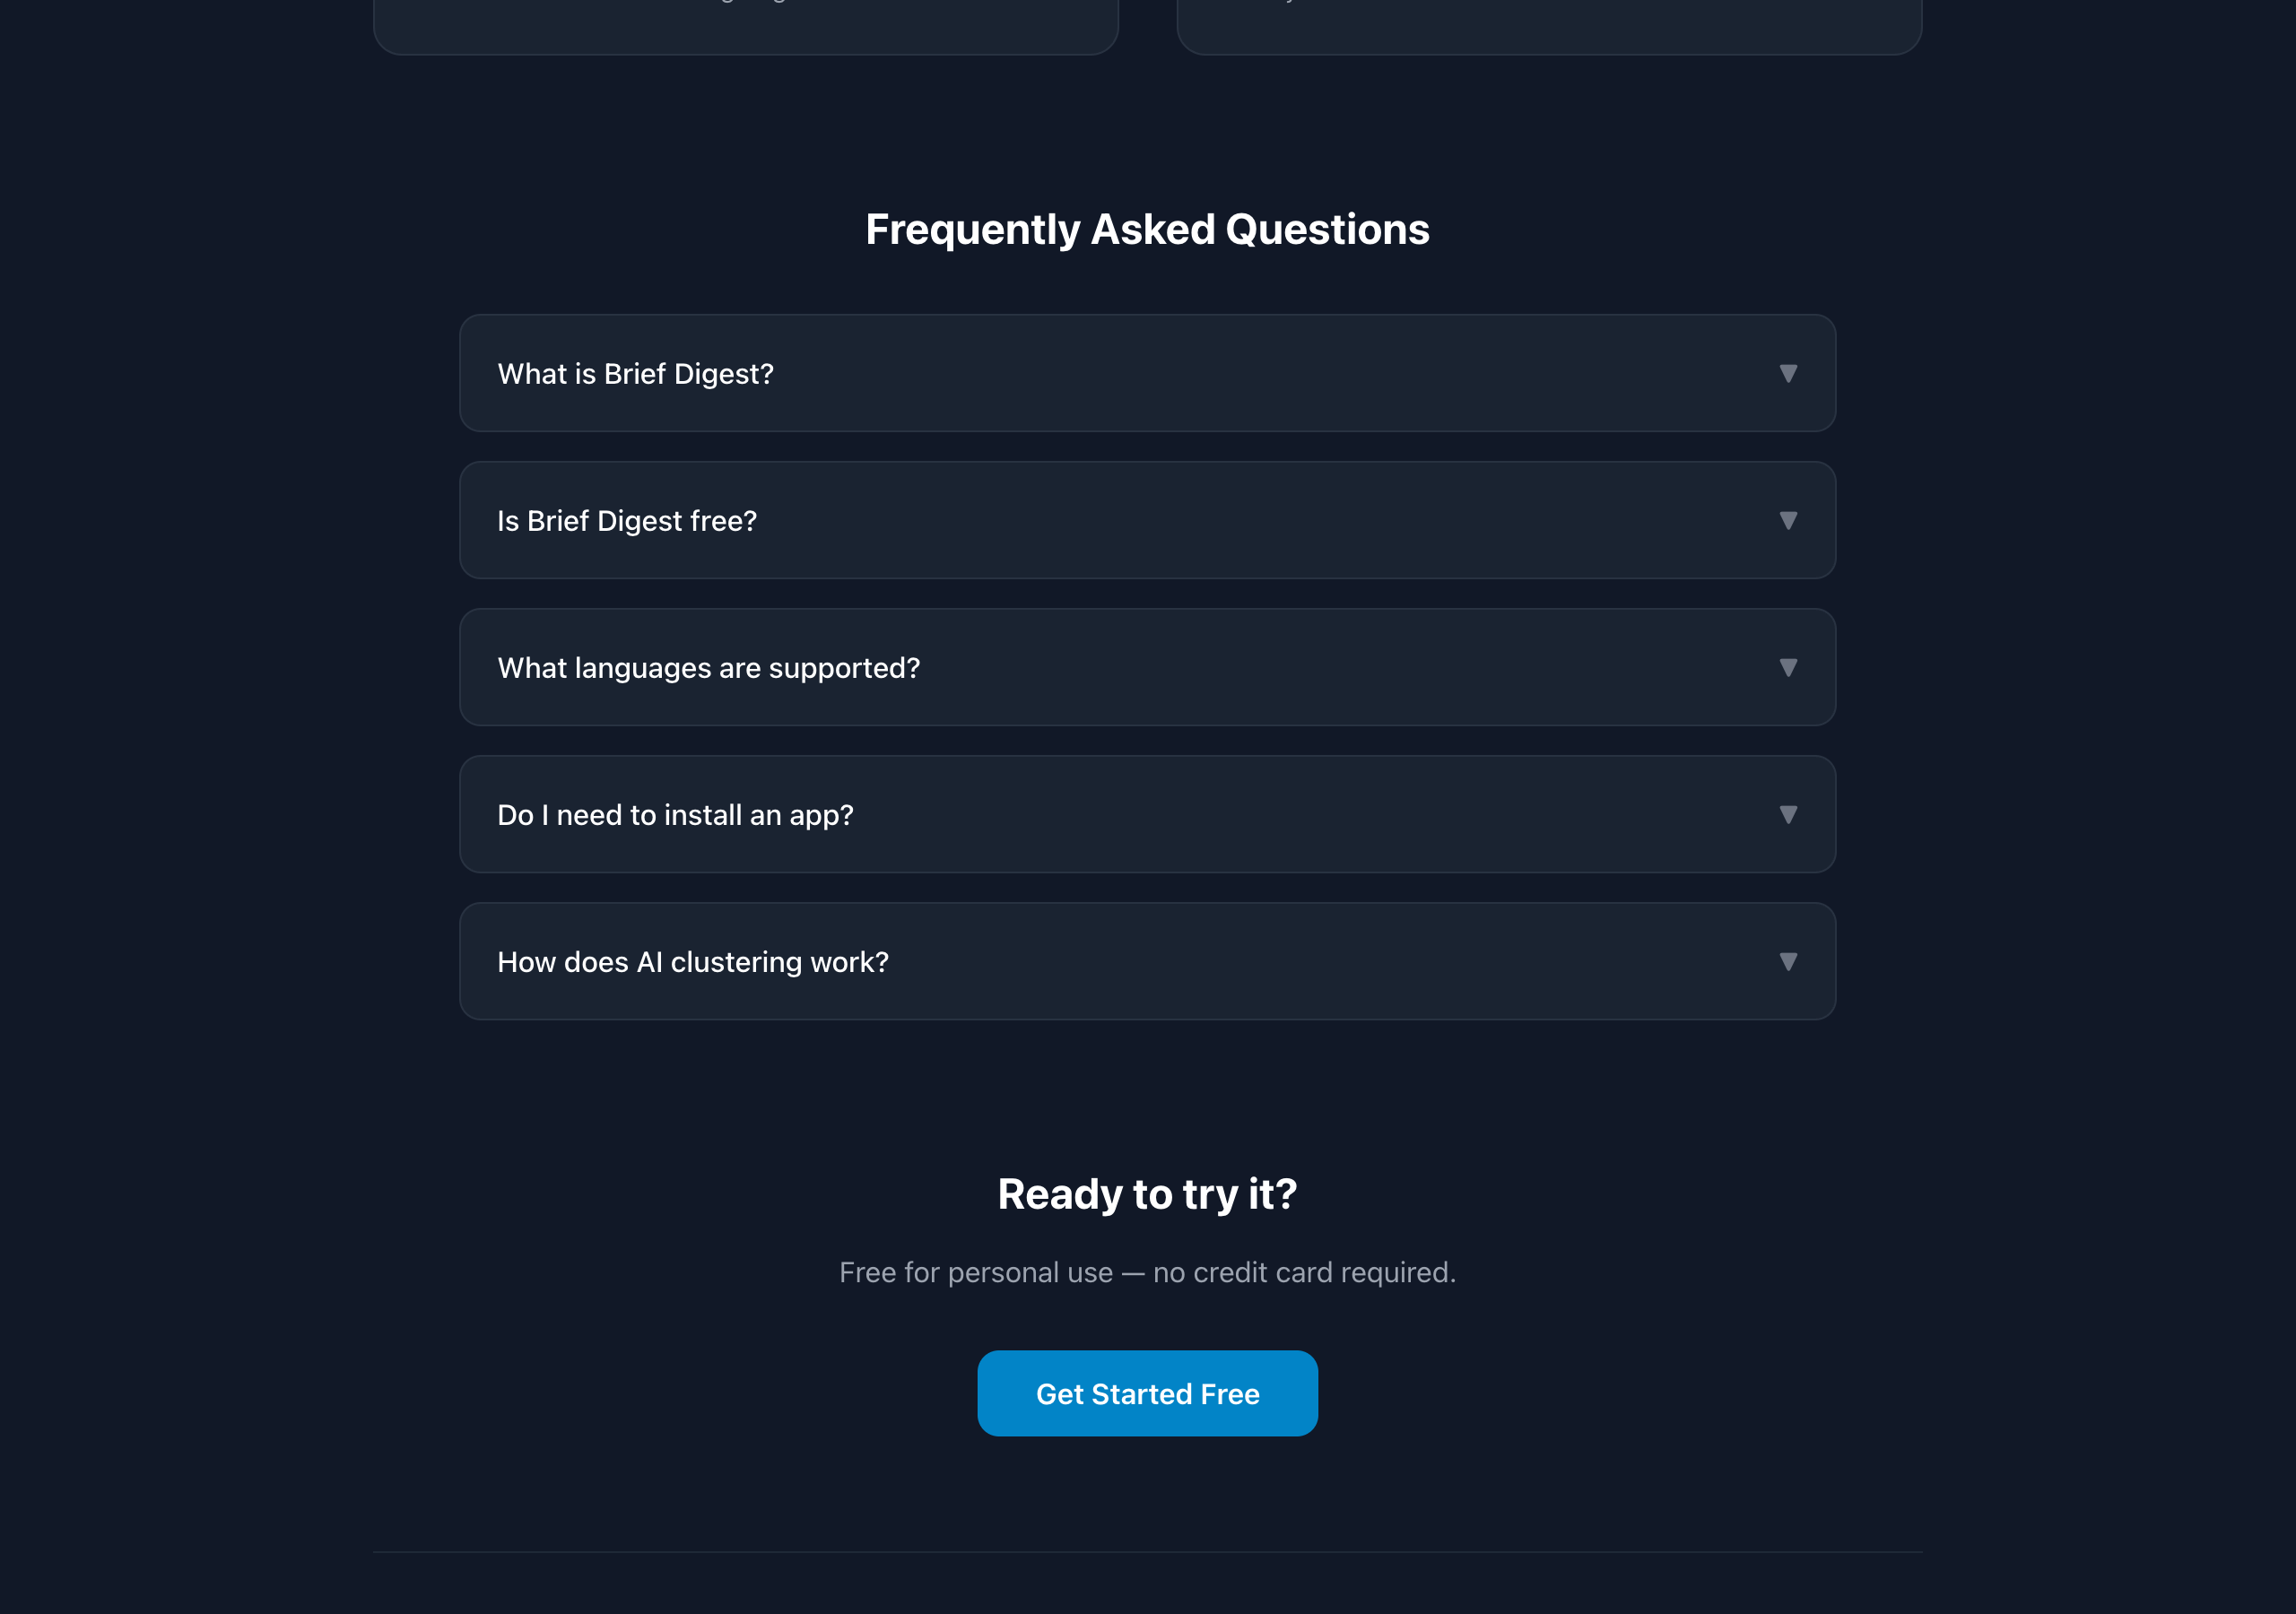Click the partially visible right card at top
Screen dimensions: 2296x1614
point(1549,27)
